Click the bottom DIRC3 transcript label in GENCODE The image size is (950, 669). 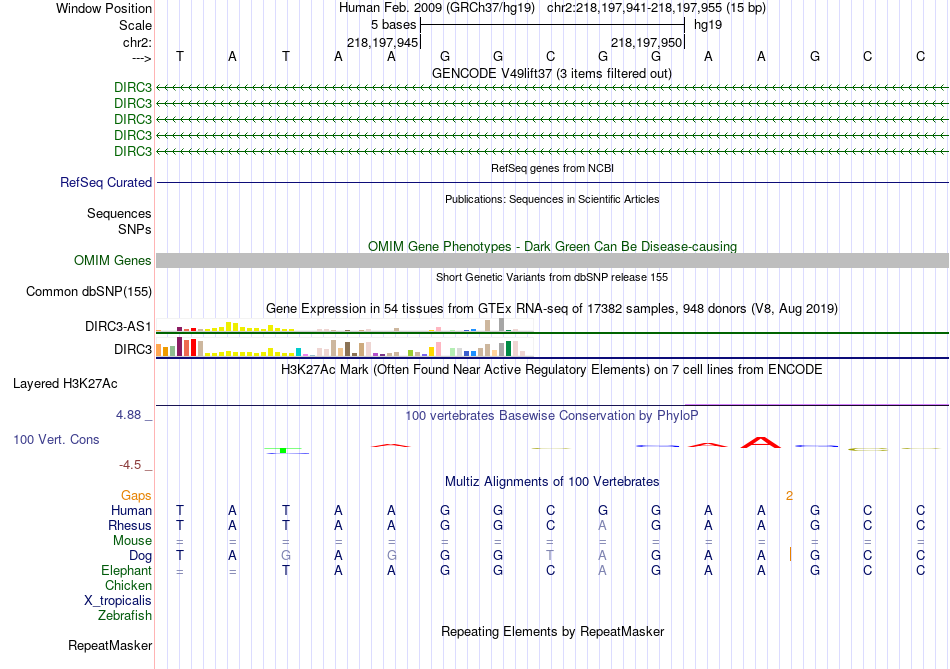click(133, 151)
